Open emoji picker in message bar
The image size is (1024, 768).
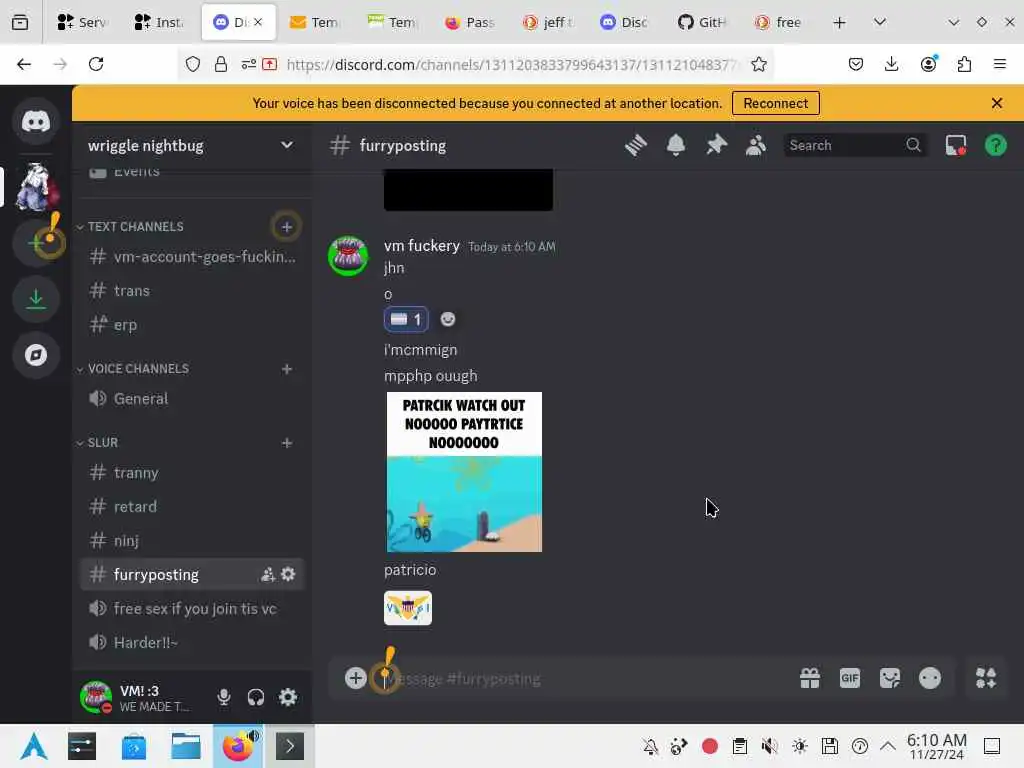[x=930, y=679]
